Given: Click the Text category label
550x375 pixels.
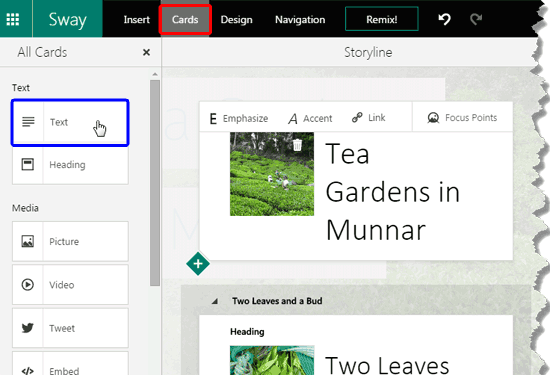Looking at the screenshot, I should pos(21,88).
